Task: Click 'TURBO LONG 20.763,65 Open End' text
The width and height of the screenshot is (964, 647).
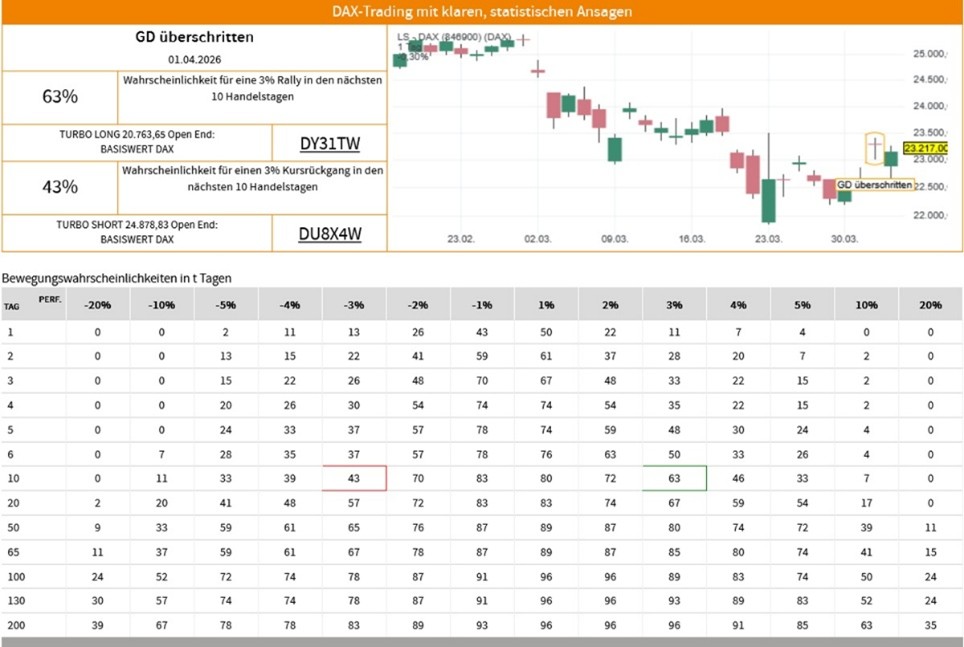Action: point(137,134)
